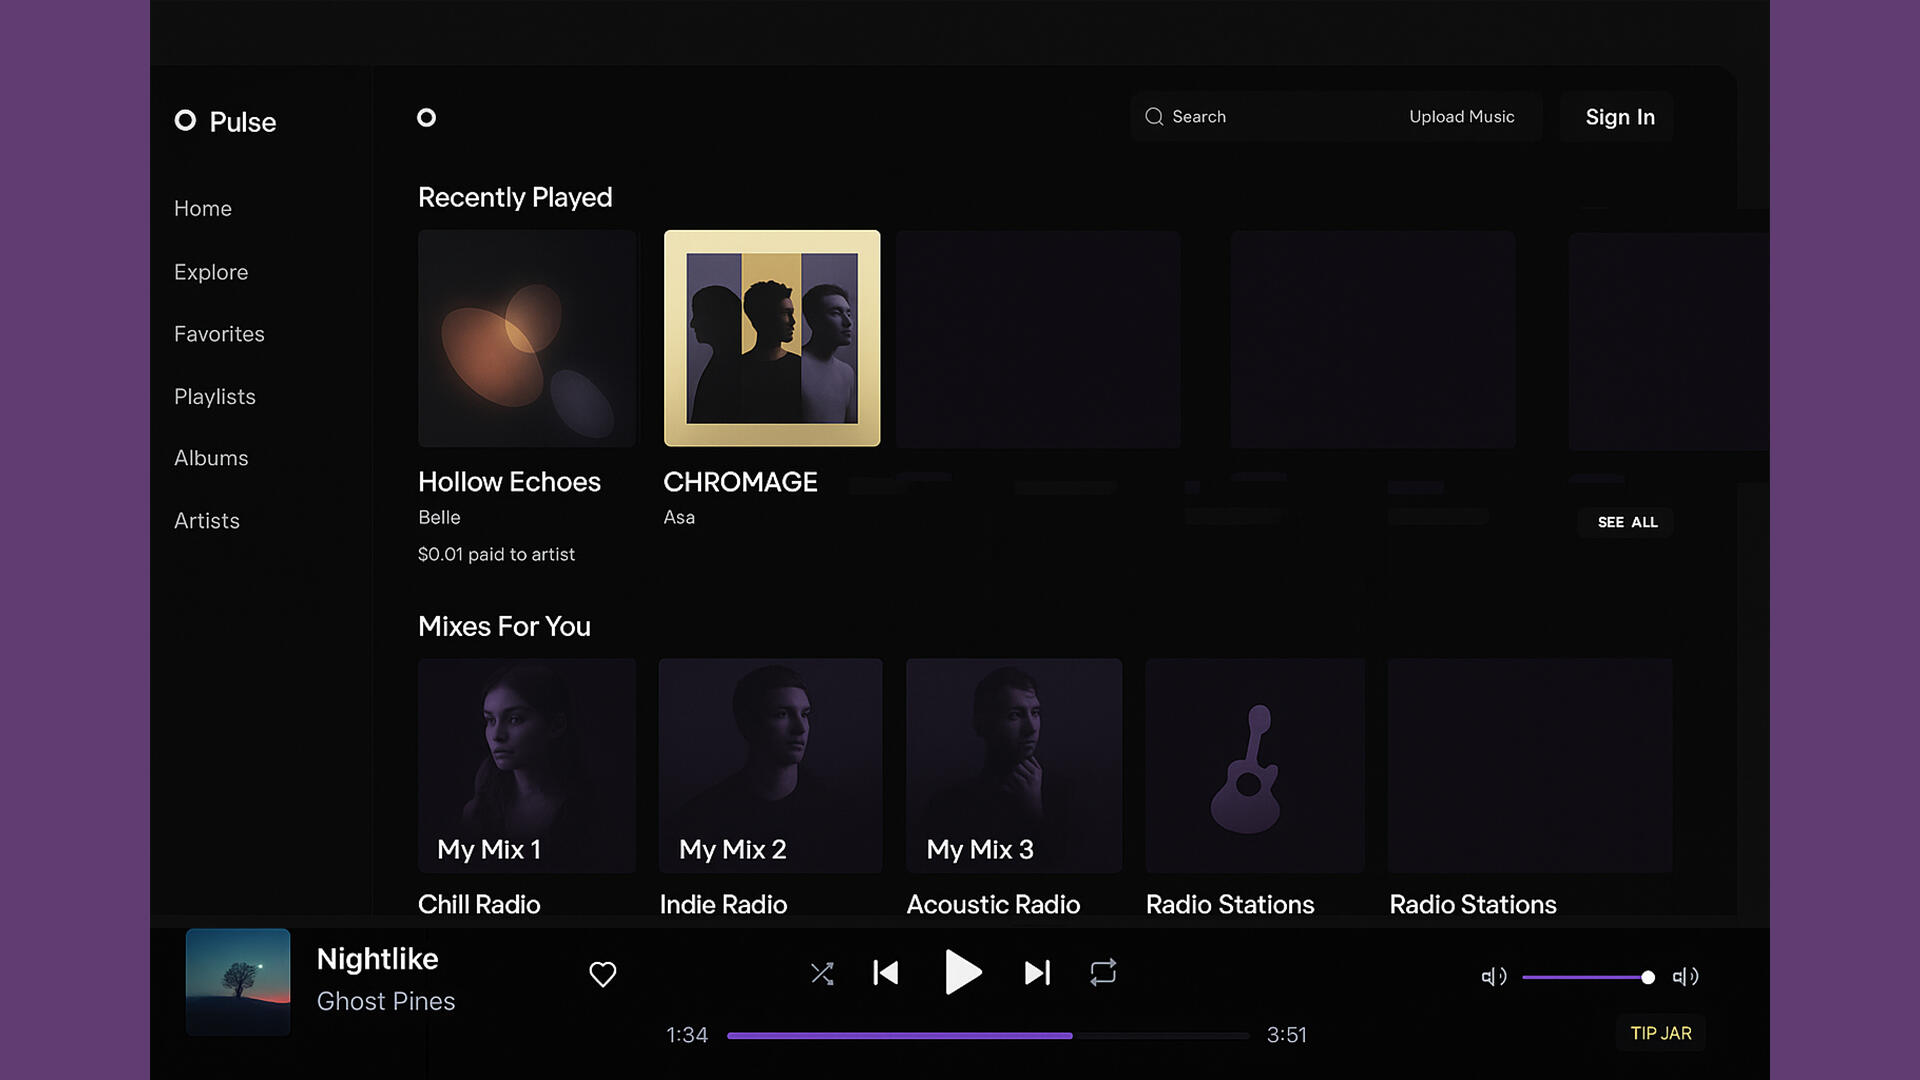Click the volume down speaker icon
The width and height of the screenshot is (1920, 1080).
(x=1493, y=977)
